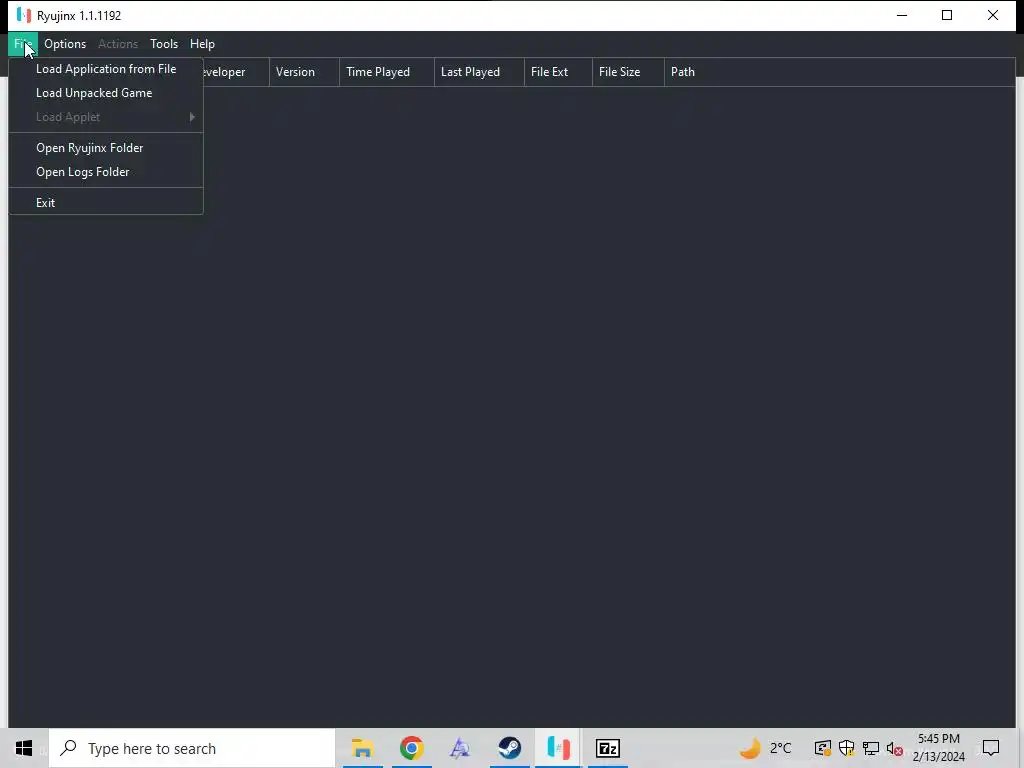The image size is (1024, 768).
Task: Sort by the File Ext column header
Action: (x=558, y=72)
